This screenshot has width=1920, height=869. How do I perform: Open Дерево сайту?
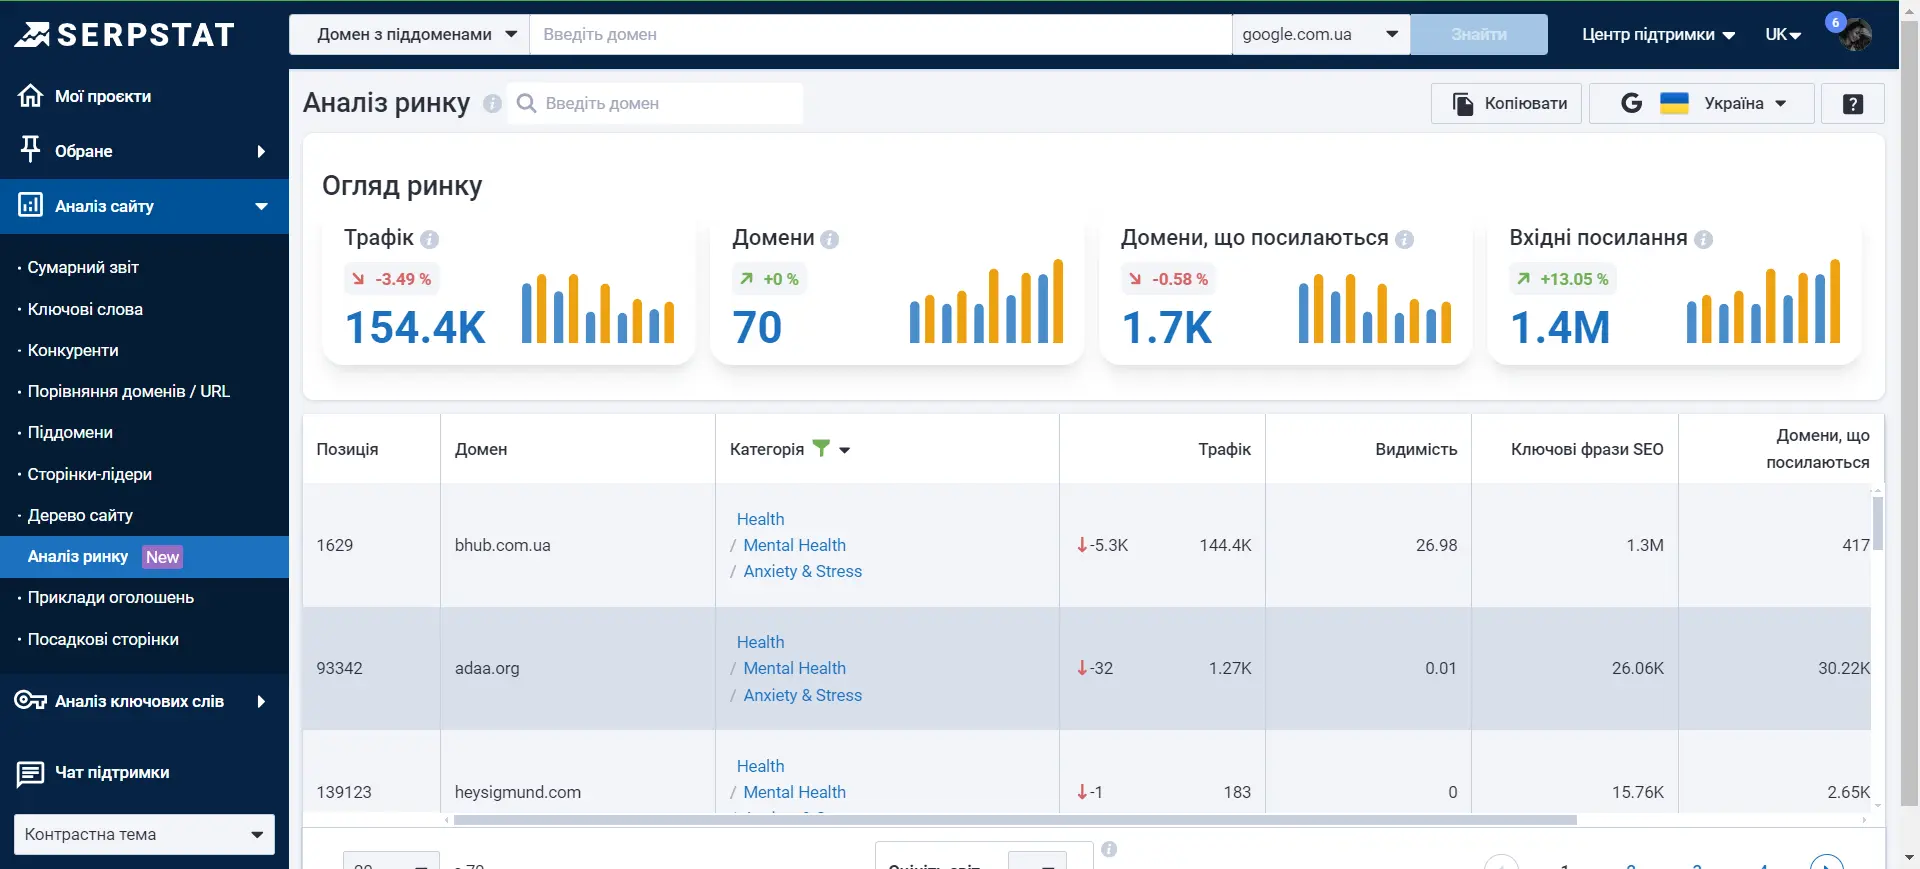pyautogui.click(x=80, y=515)
